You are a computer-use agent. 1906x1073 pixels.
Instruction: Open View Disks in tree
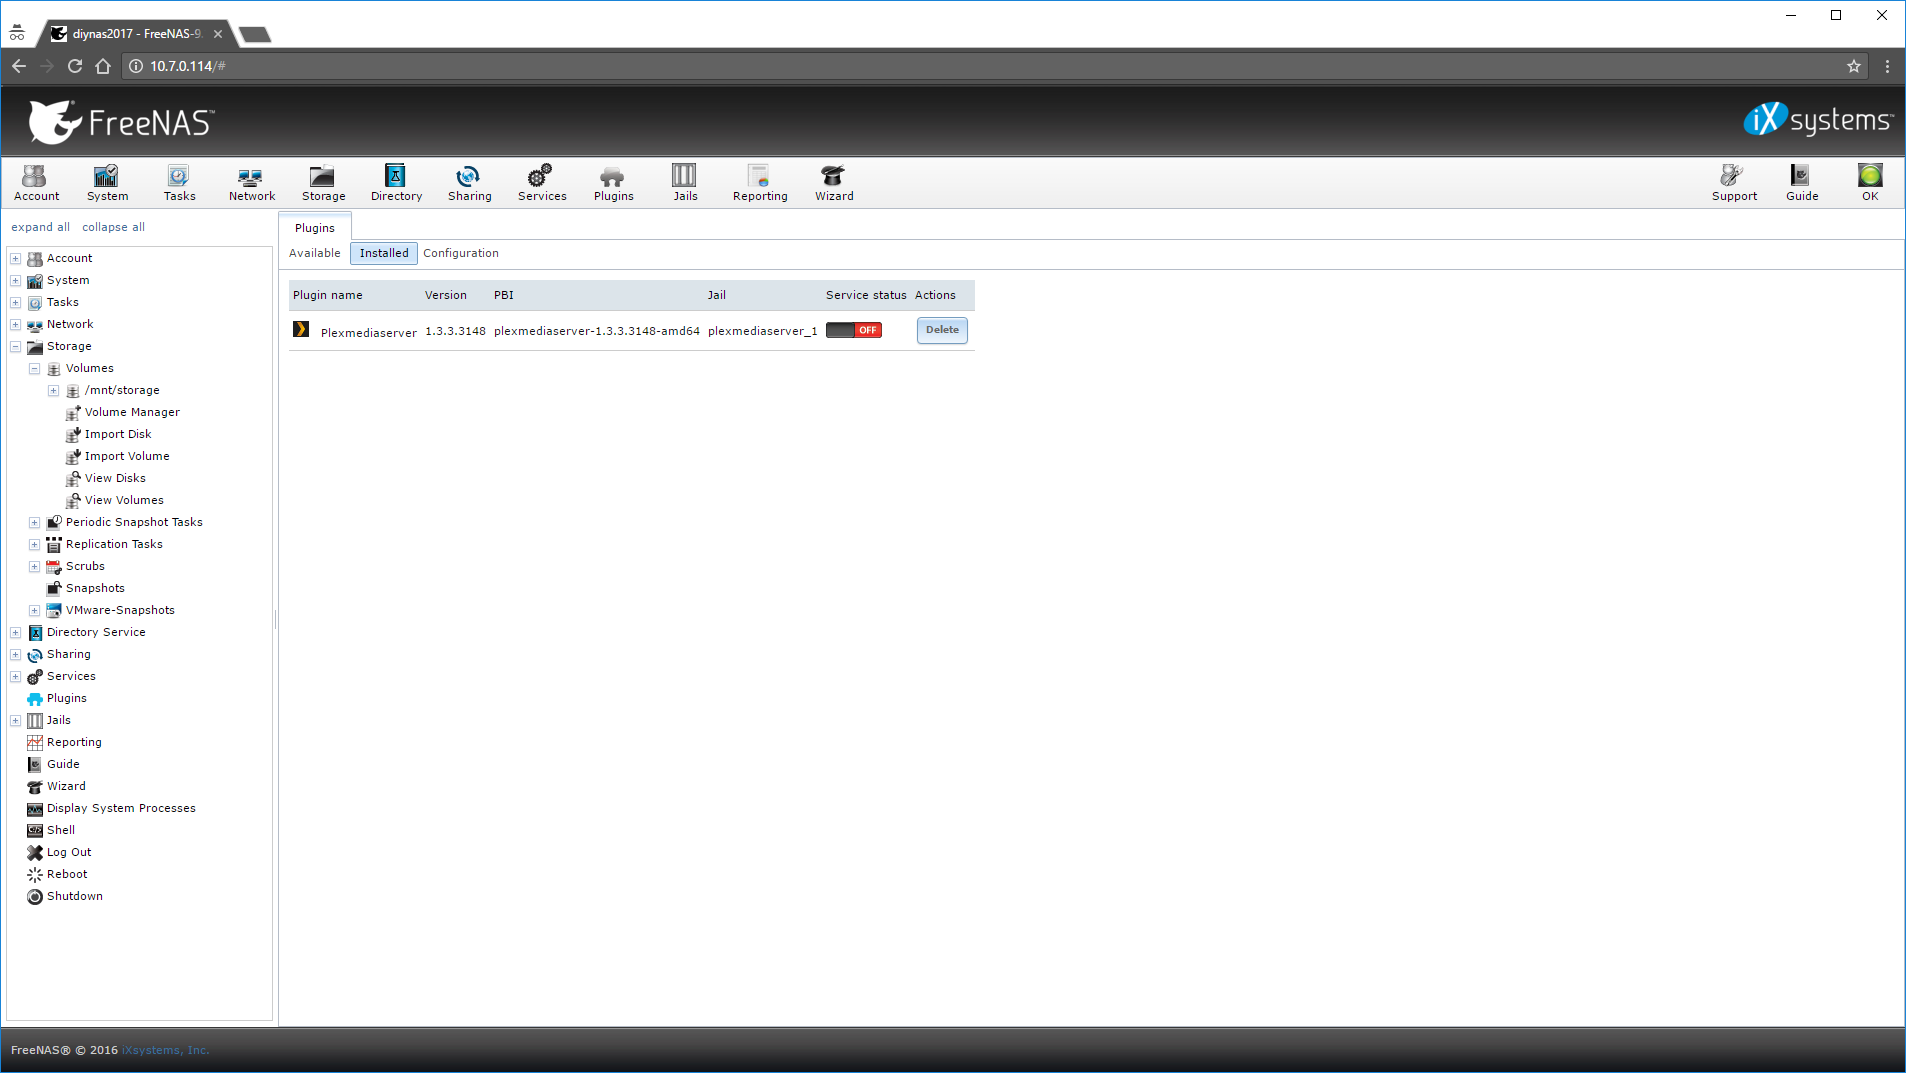(115, 478)
